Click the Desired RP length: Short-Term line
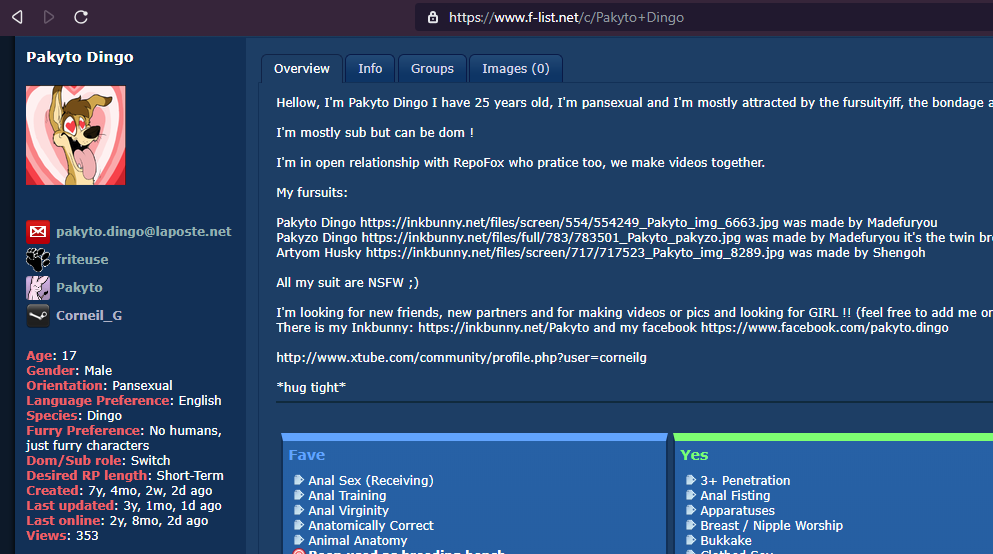993x554 pixels. click(125, 475)
